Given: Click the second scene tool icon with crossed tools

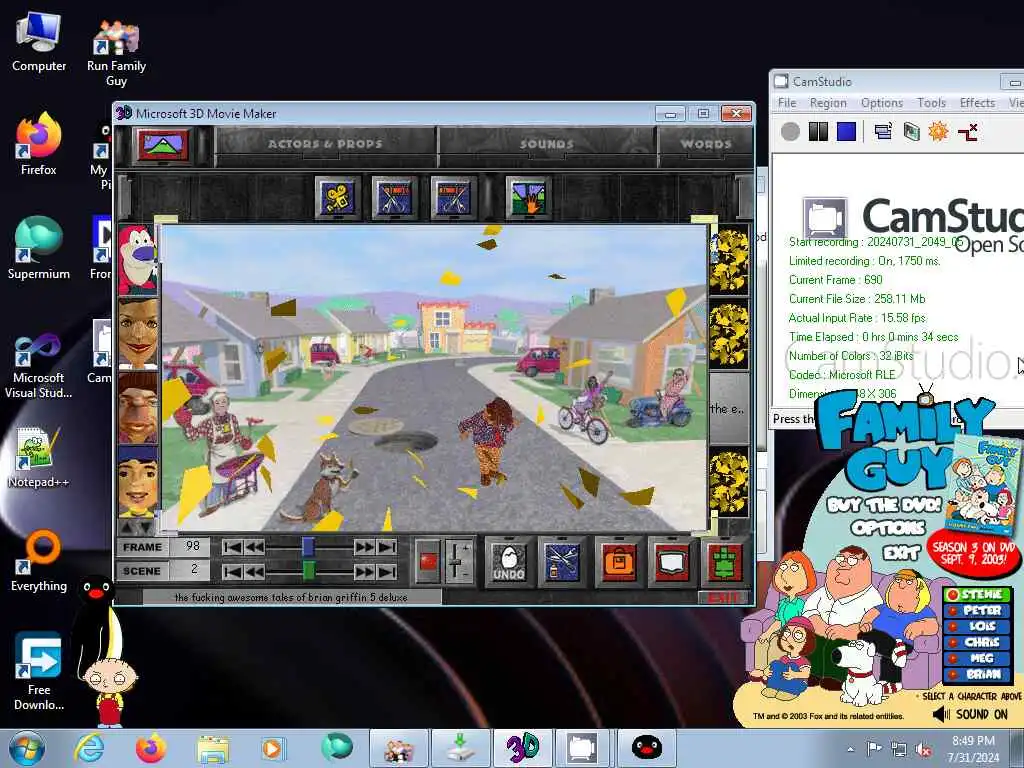Looking at the screenshot, I should 394,197.
